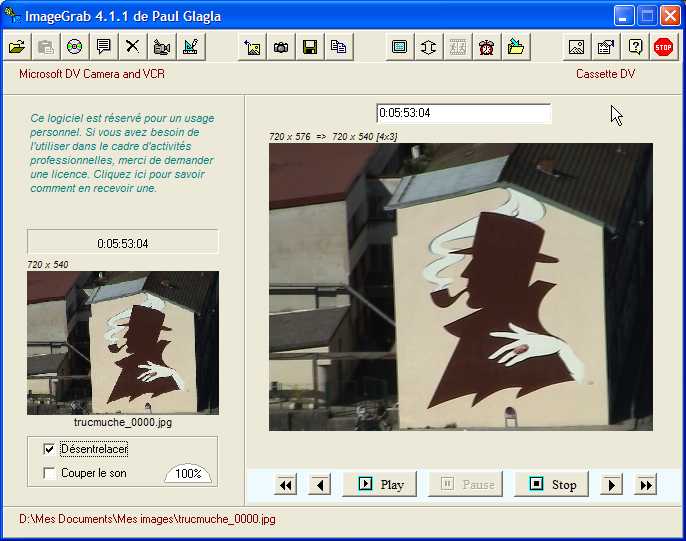Copy image using the copy documents icon
This screenshot has height=541, width=686.
pos(339,46)
